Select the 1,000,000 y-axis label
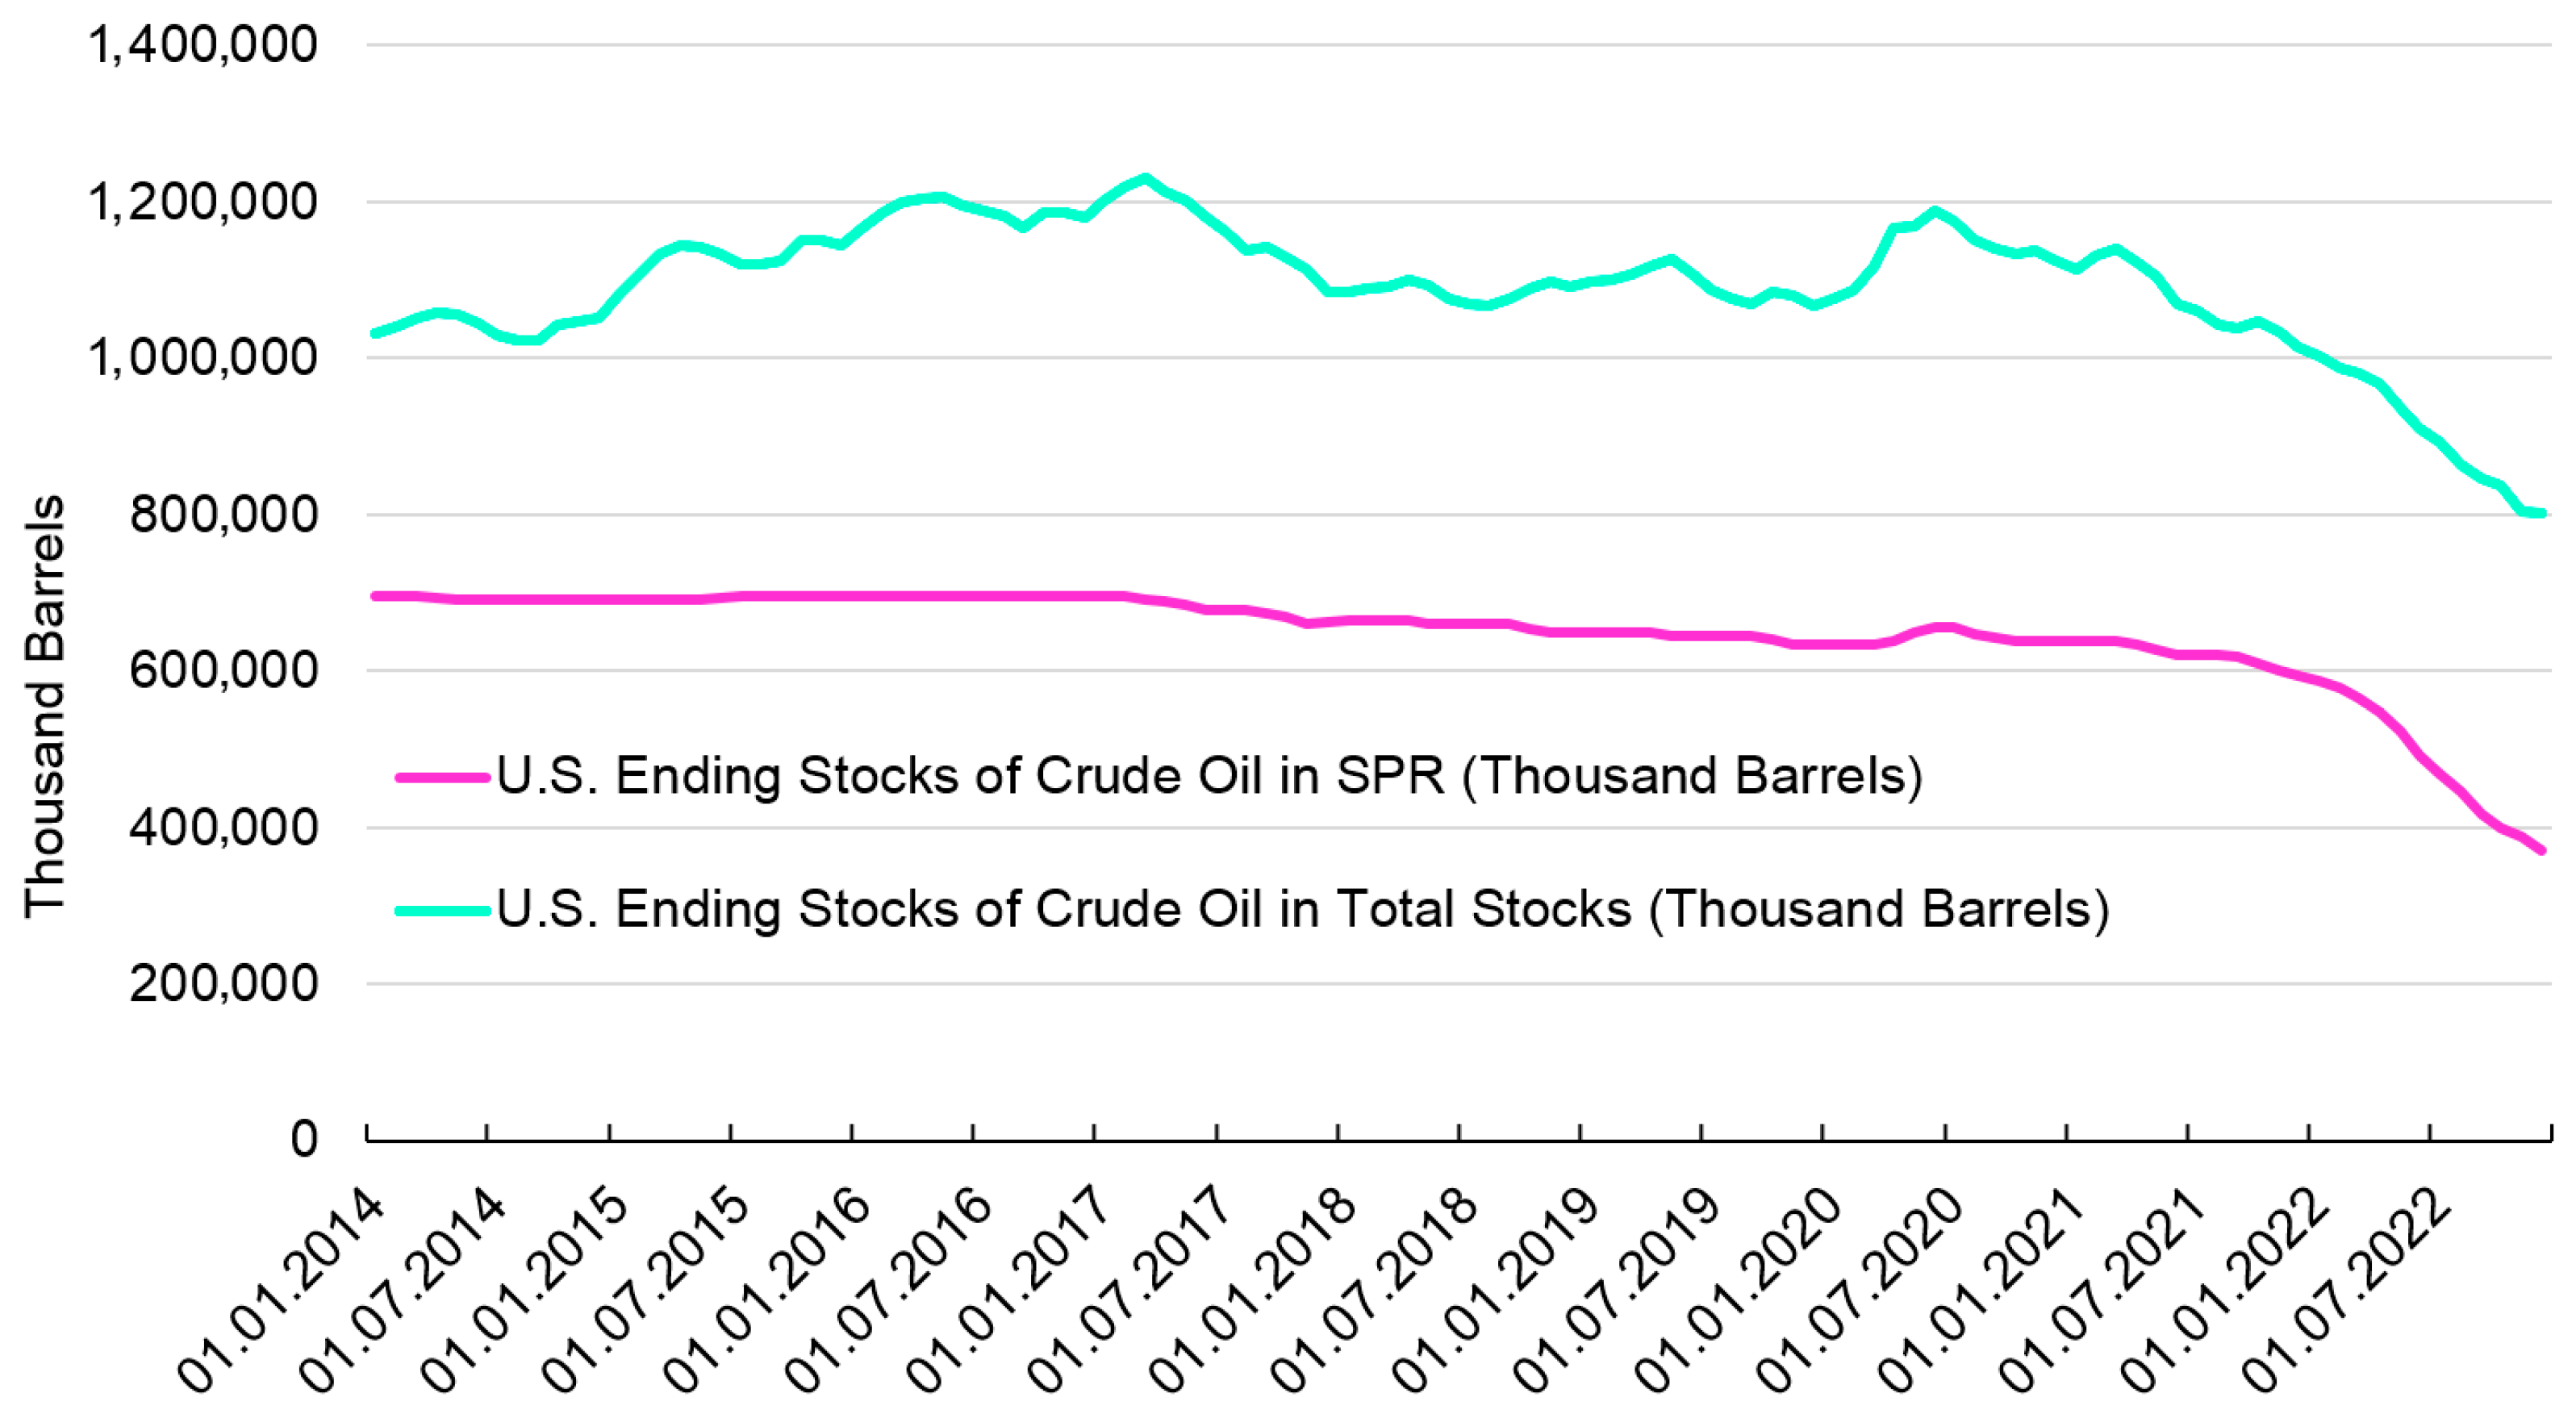This screenshot has width=2576, height=1414. [204, 358]
